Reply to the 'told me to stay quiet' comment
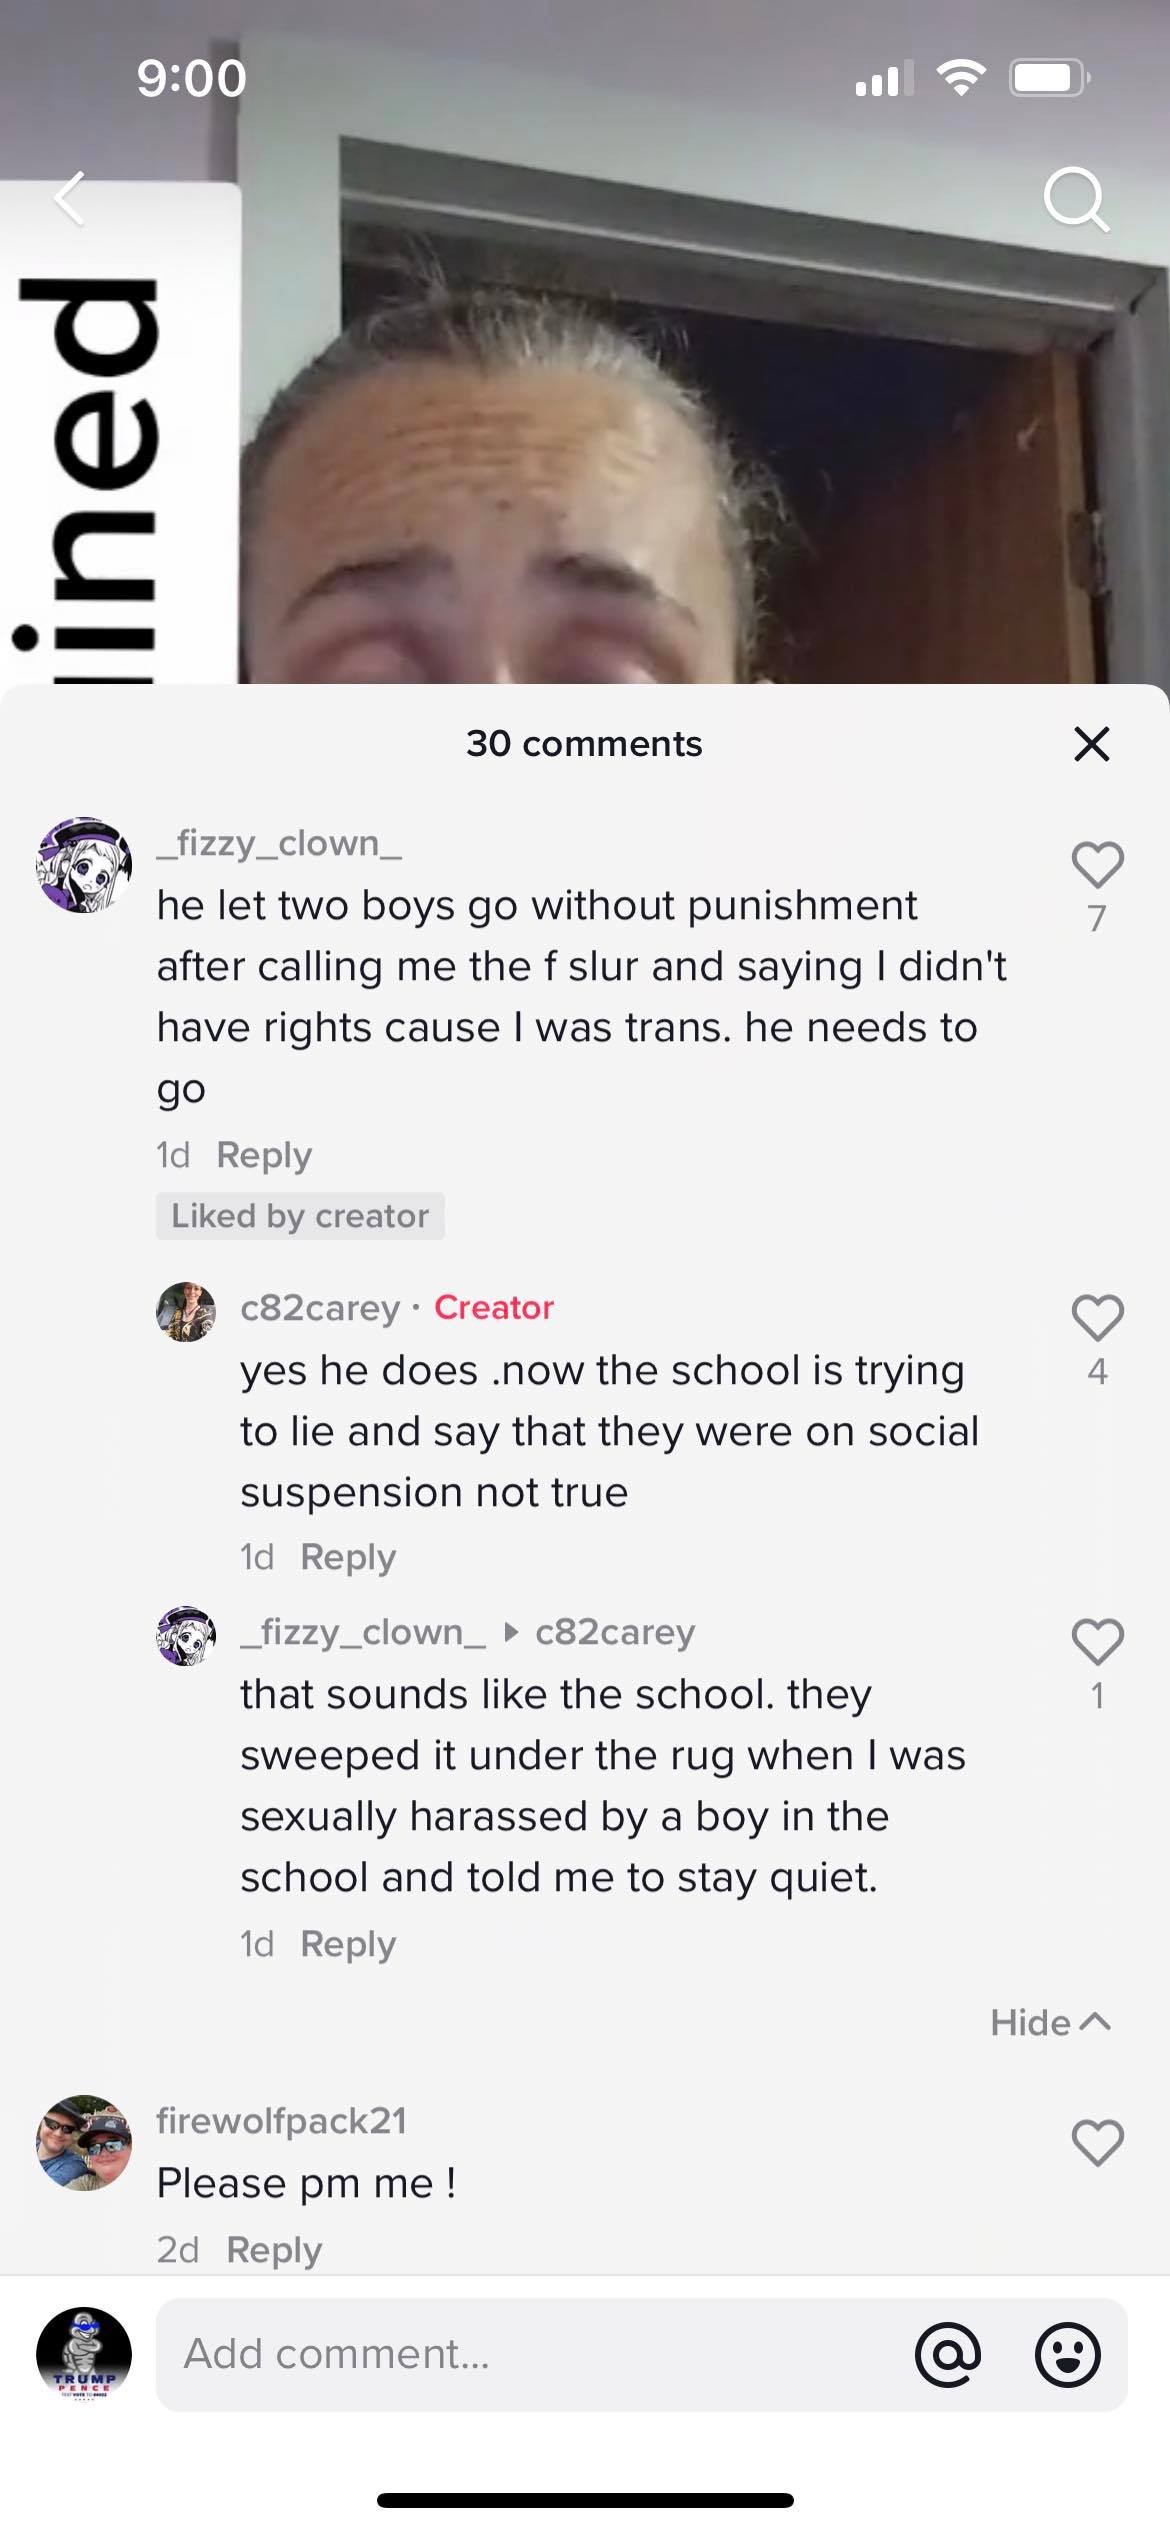 tap(348, 1943)
